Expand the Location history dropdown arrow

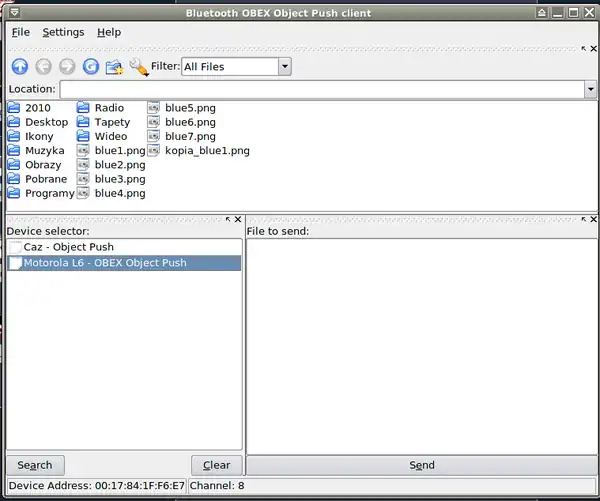tap(590, 89)
